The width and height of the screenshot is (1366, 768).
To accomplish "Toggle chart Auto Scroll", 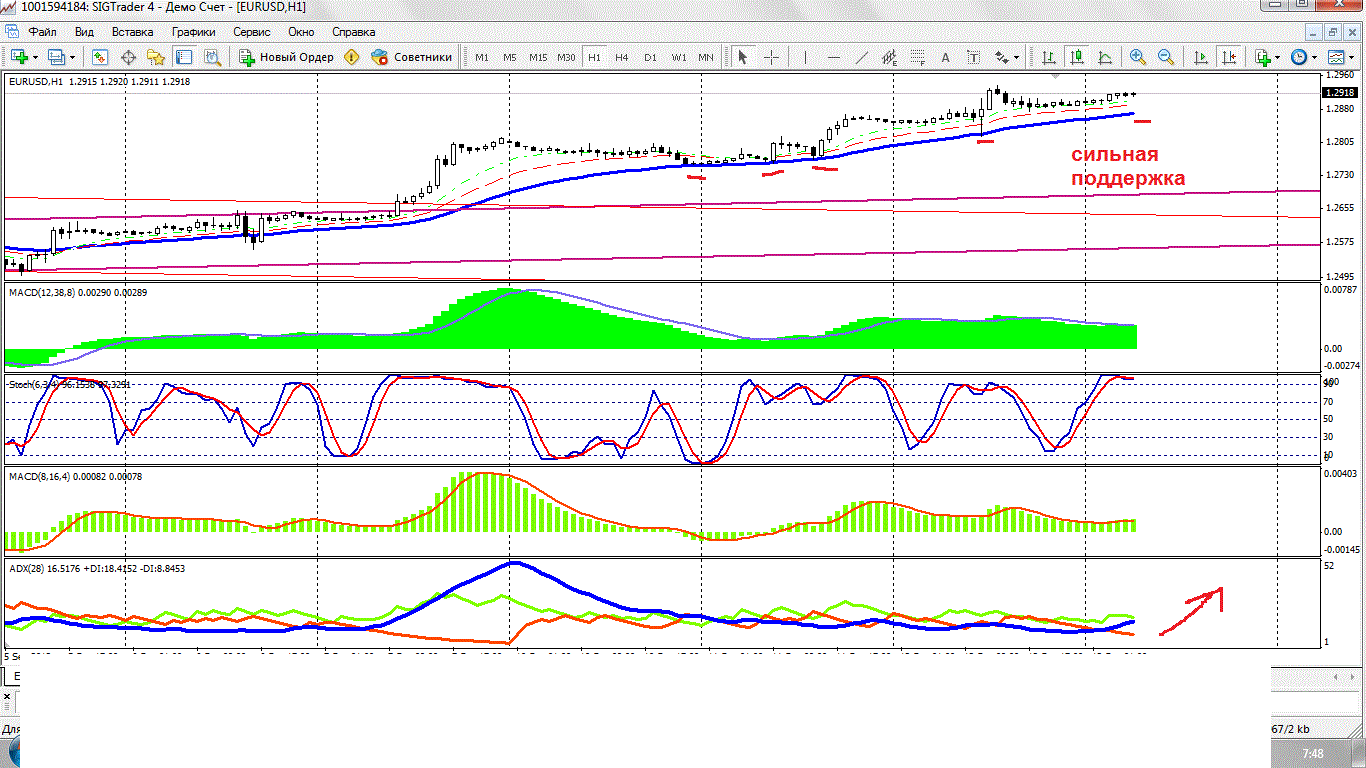I will coord(1200,57).
